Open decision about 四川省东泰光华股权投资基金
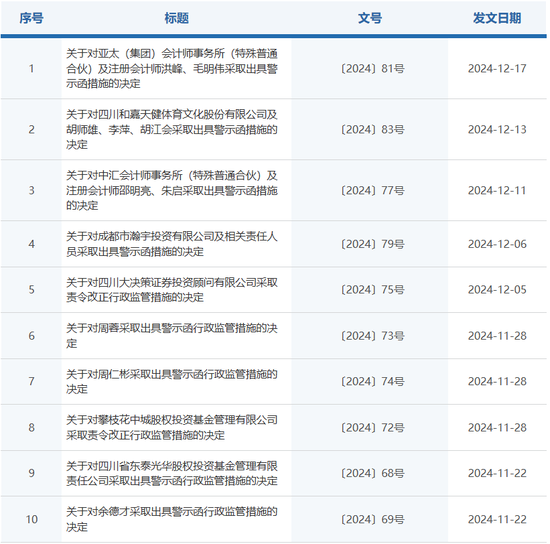Screen dimensions: 550x544 [x=172, y=473]
